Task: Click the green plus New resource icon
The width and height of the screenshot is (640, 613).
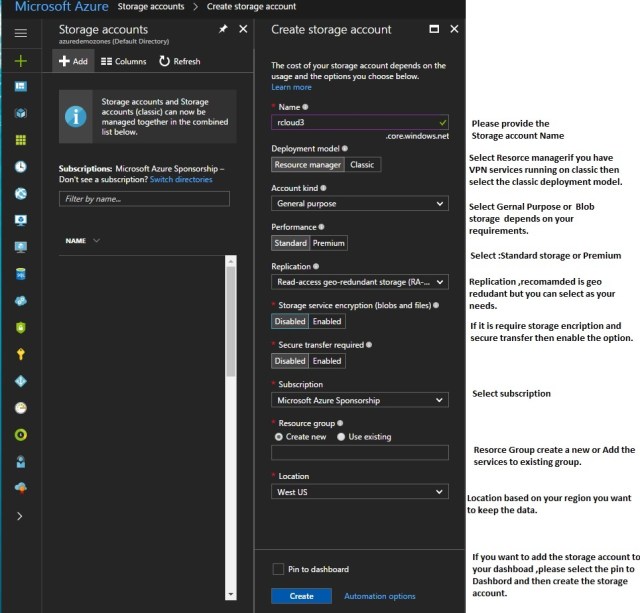Action: point(21,61)
